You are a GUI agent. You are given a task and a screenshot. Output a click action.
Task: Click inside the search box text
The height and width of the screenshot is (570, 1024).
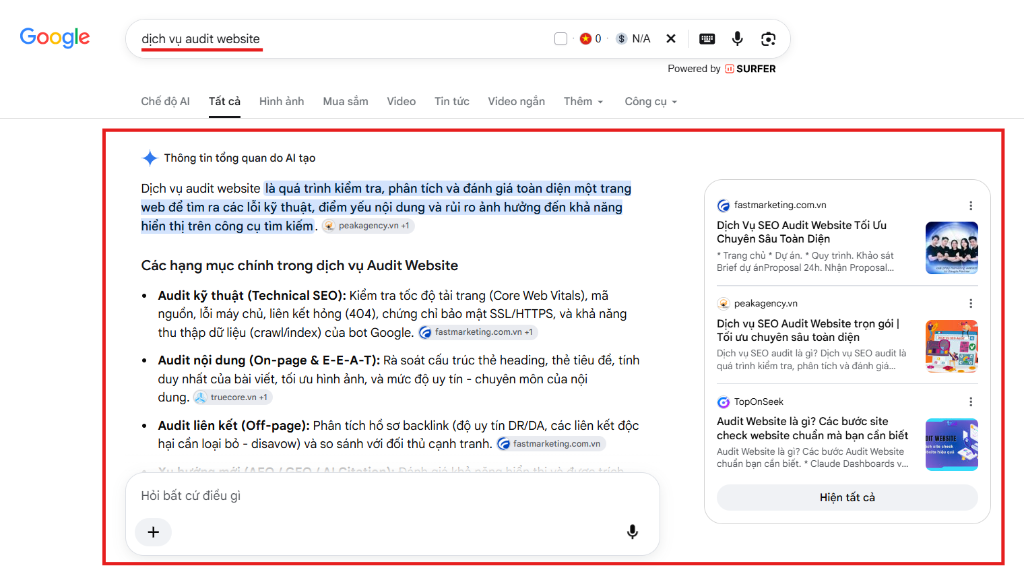[x=200, y=39]
